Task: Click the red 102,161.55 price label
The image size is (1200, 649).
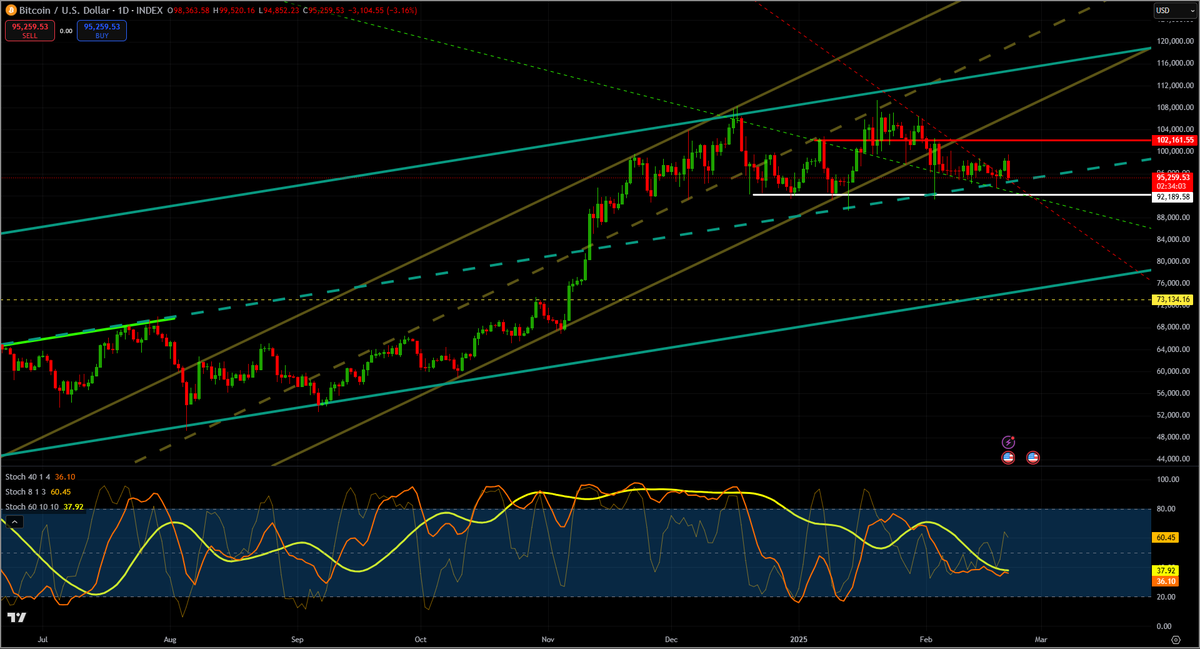Action: (1175, 141)
